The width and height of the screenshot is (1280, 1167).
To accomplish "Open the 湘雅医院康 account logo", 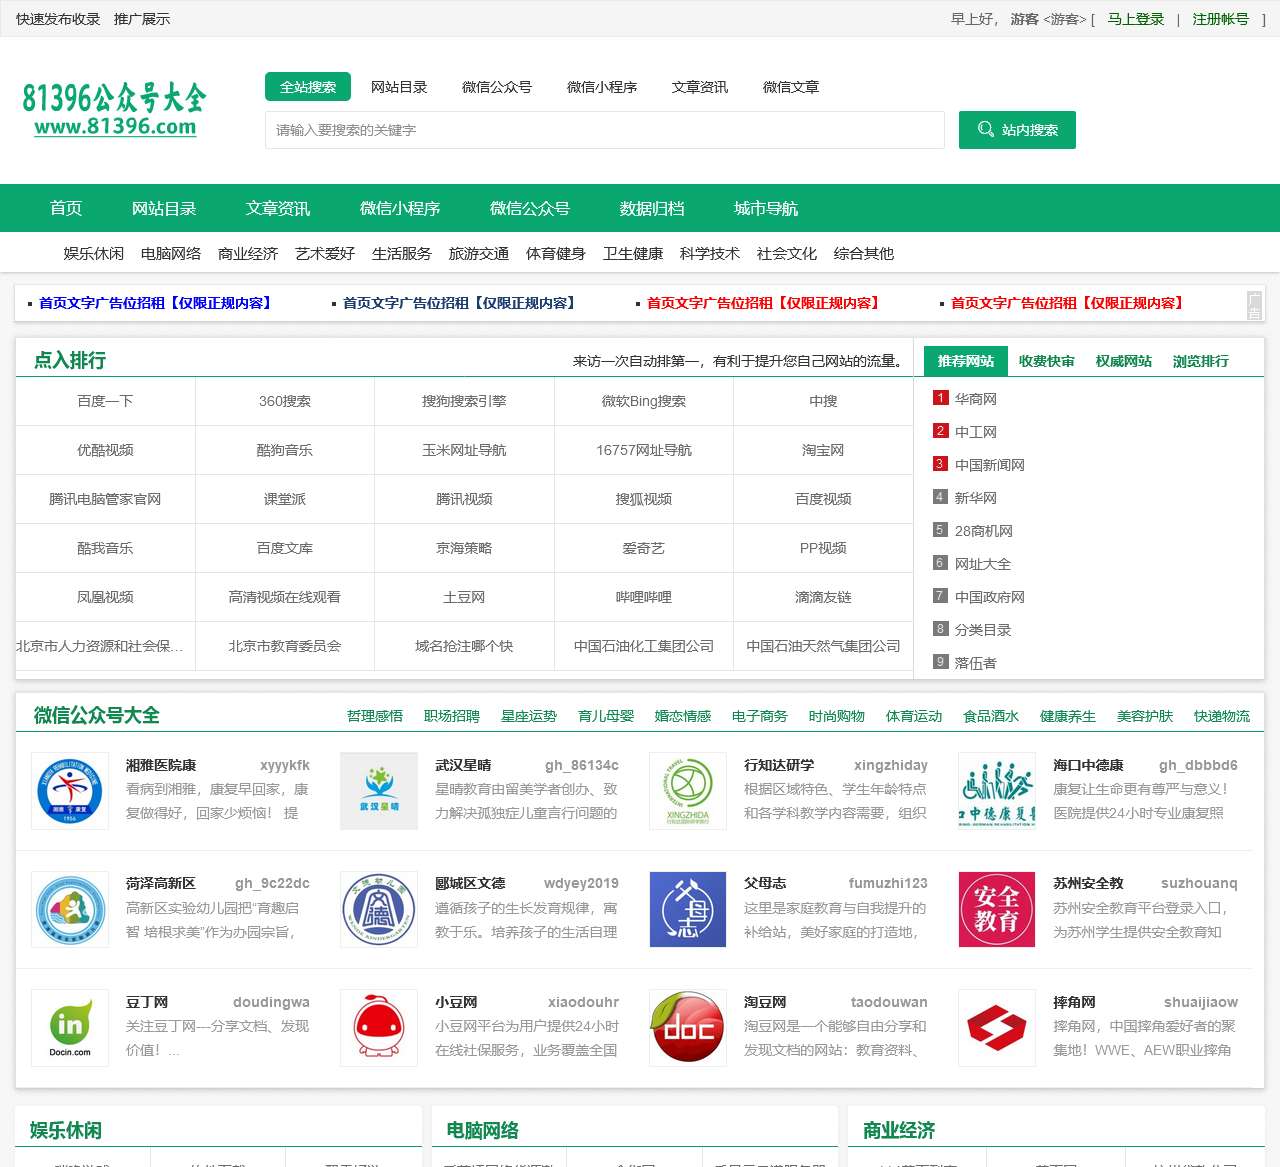I will coord(70,790).
